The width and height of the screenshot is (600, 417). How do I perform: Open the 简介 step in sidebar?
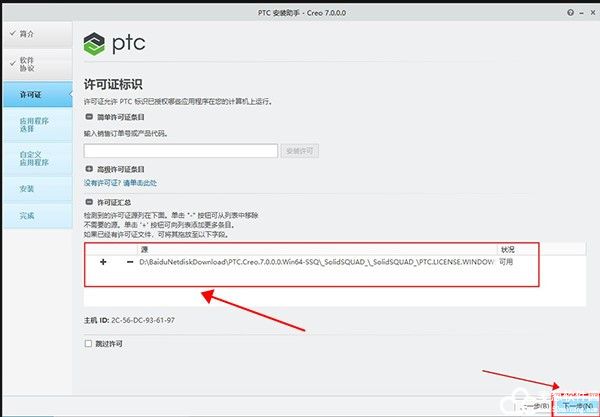38,34
